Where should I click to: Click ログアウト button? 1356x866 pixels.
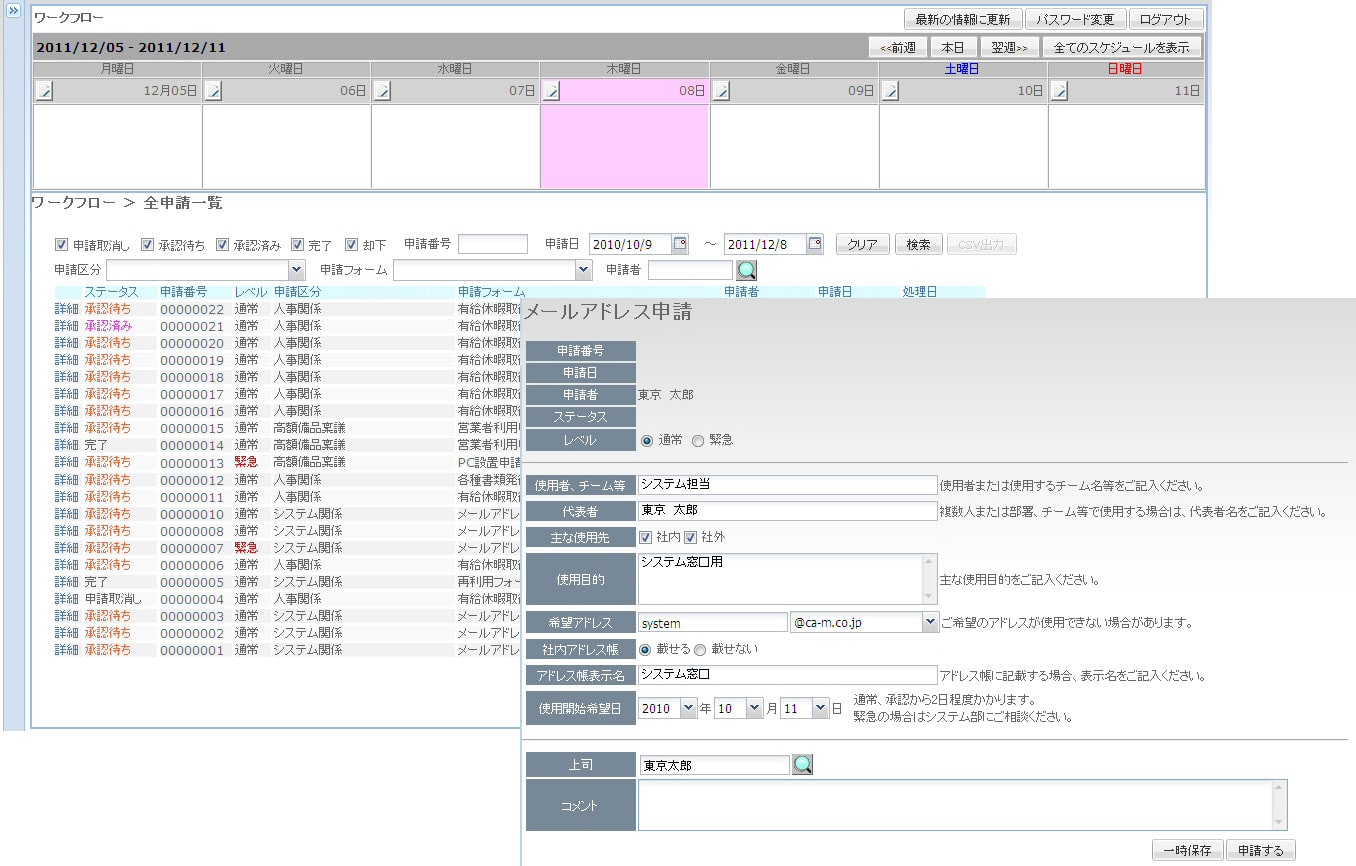click(1166, 20)
